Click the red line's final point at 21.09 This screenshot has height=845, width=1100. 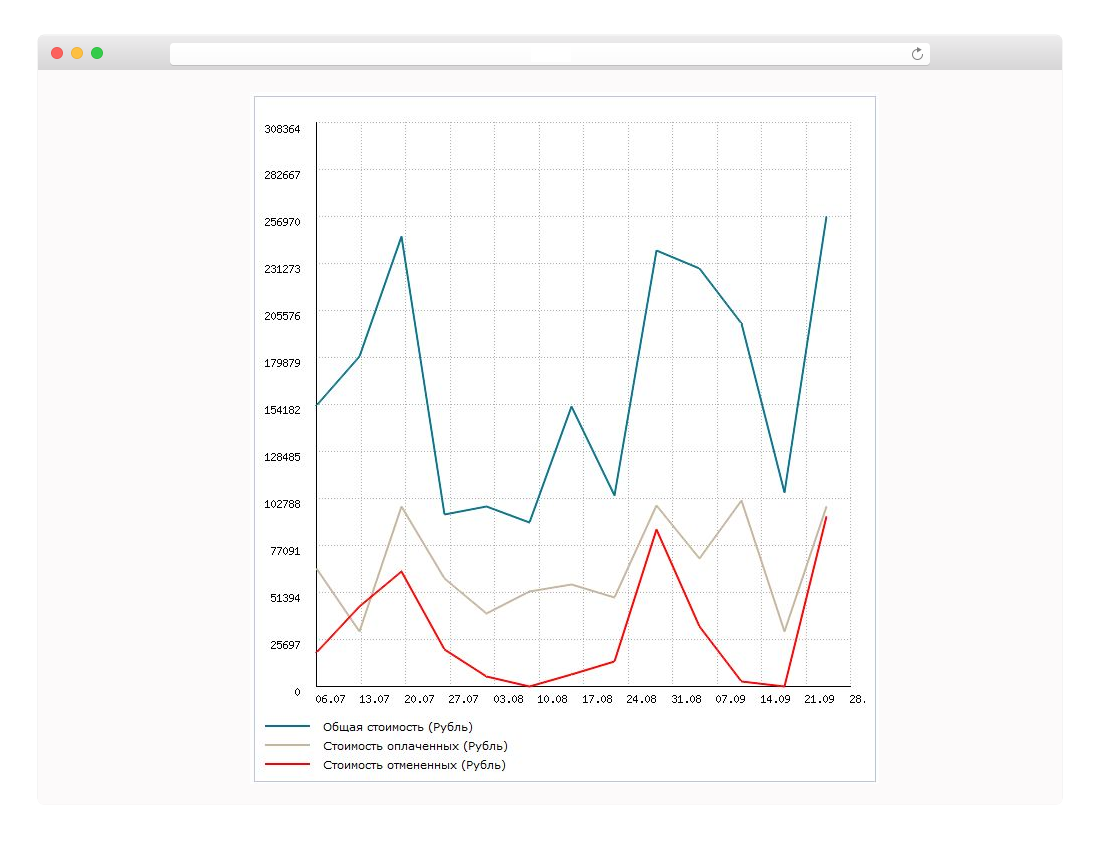[826, 517]
